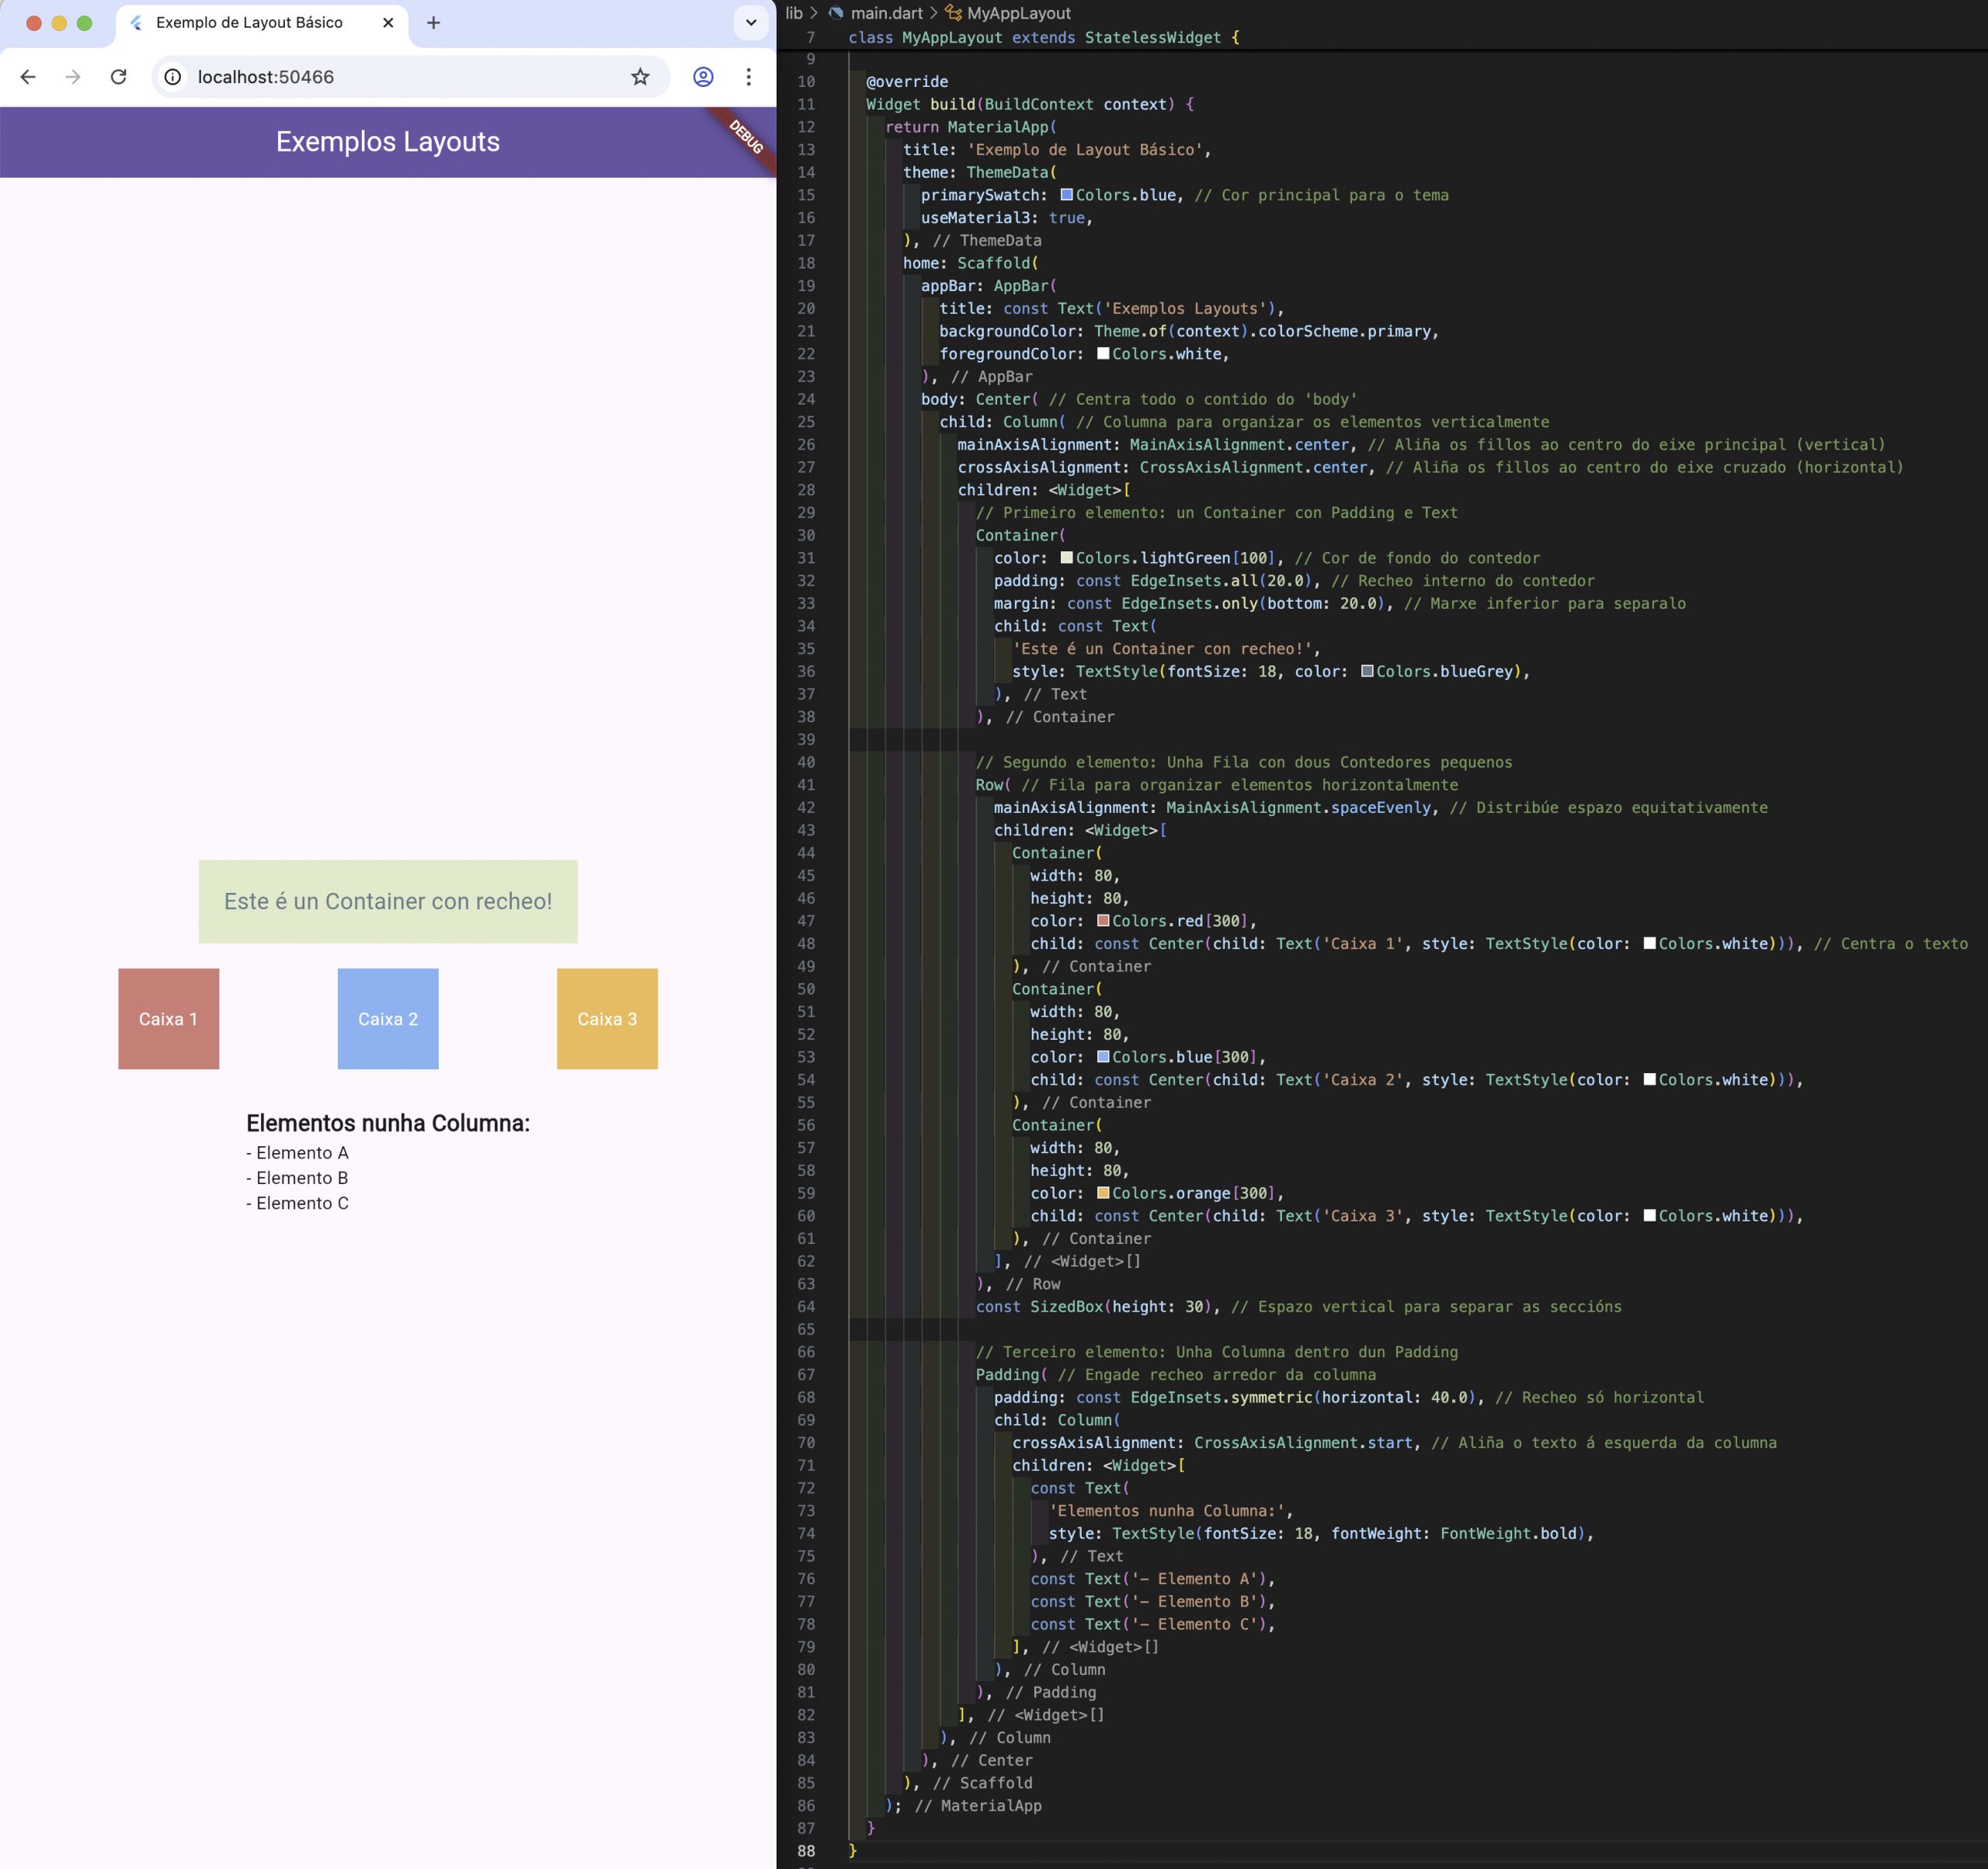Expand the tab search dropdown
1988x1869 pixels.
[x=751, y=23]
